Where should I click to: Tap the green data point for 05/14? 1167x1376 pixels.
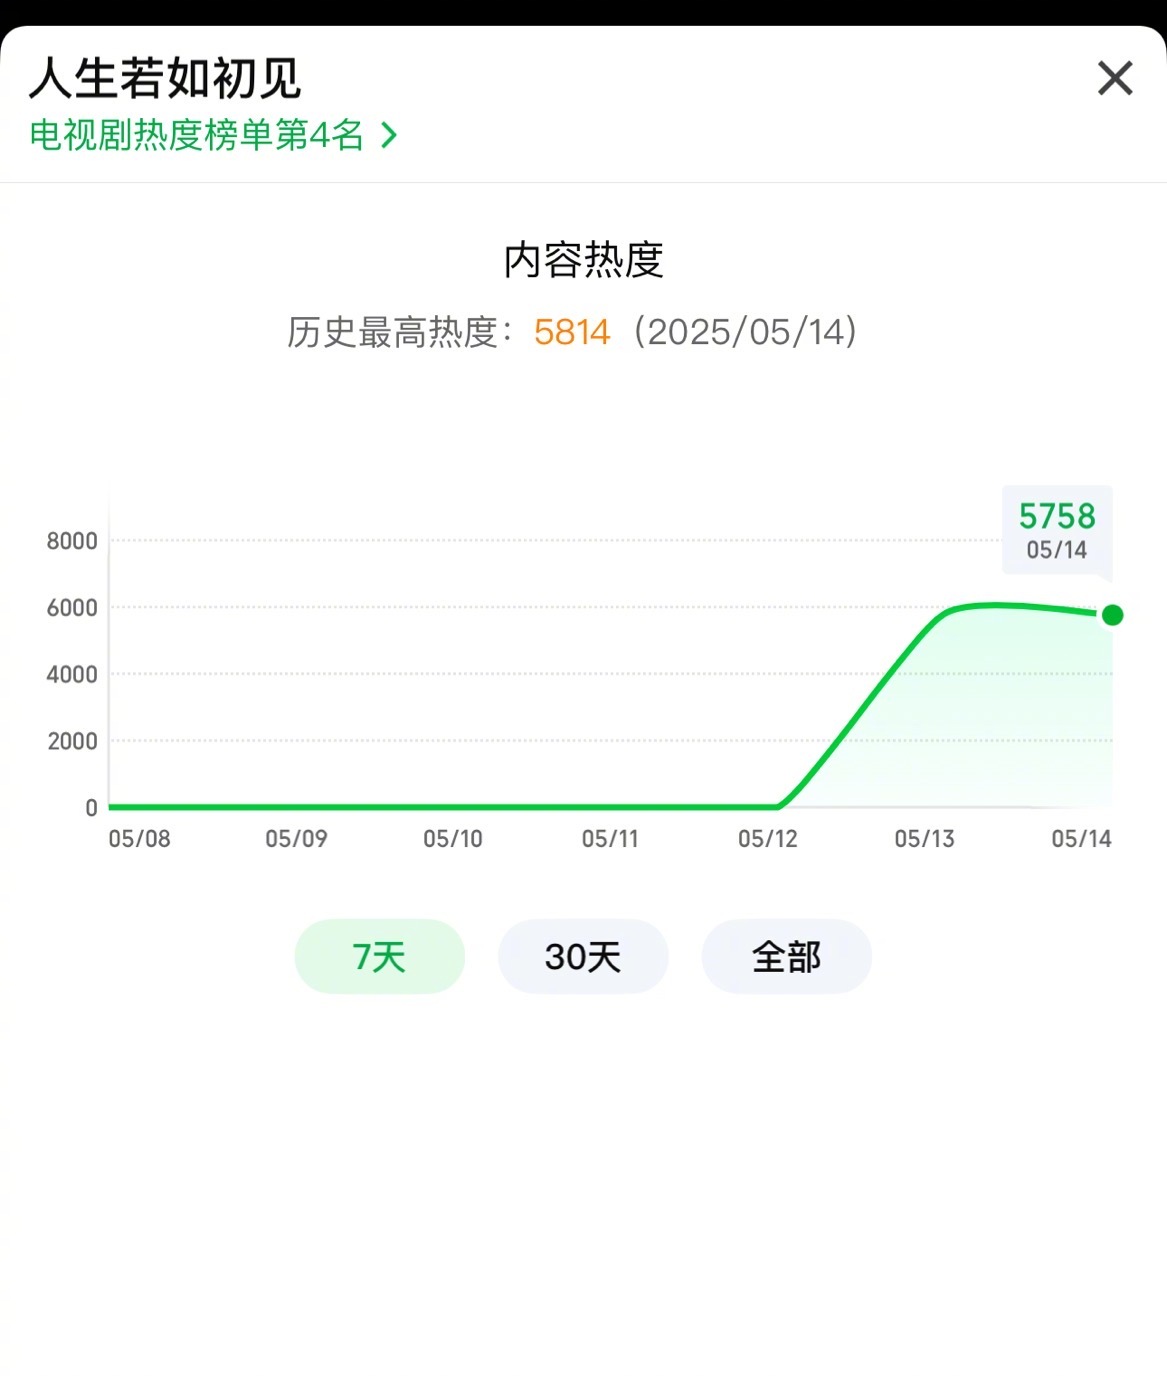click(1112, 615)
